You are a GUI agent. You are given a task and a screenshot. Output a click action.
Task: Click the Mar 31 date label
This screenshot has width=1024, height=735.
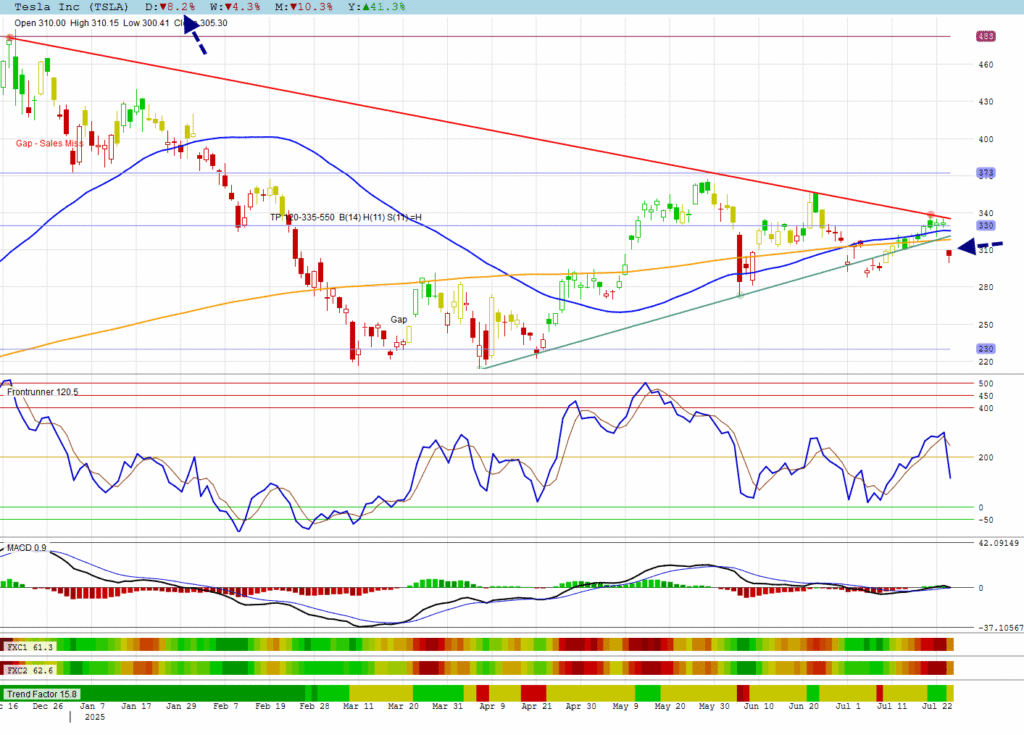pos(447,706)
